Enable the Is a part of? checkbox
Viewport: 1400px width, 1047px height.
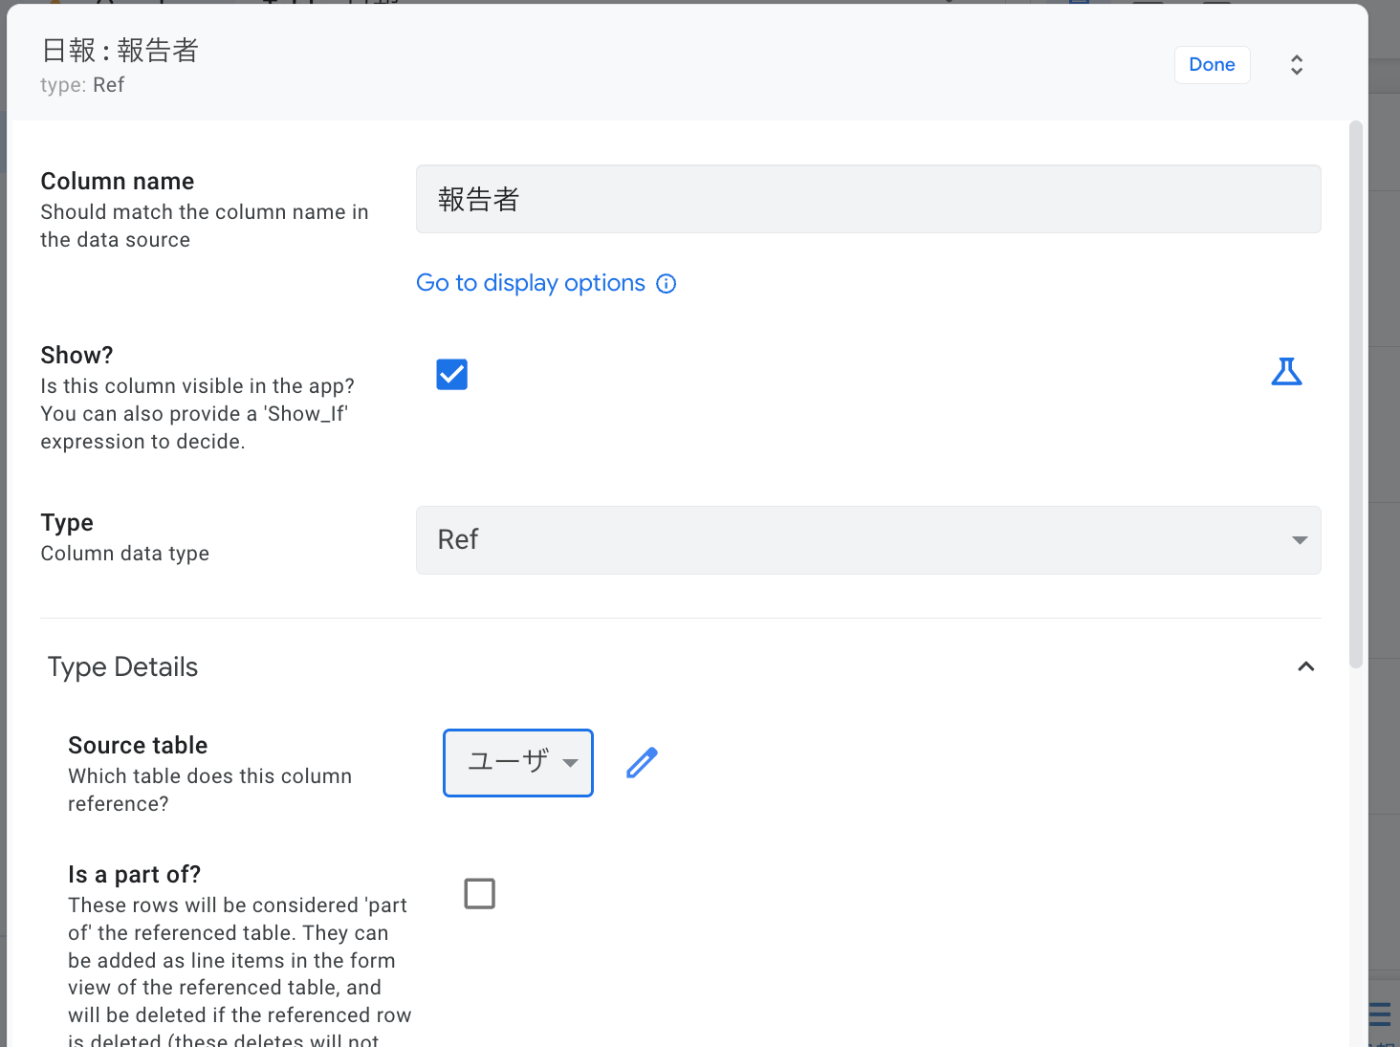tap(480, 894)
